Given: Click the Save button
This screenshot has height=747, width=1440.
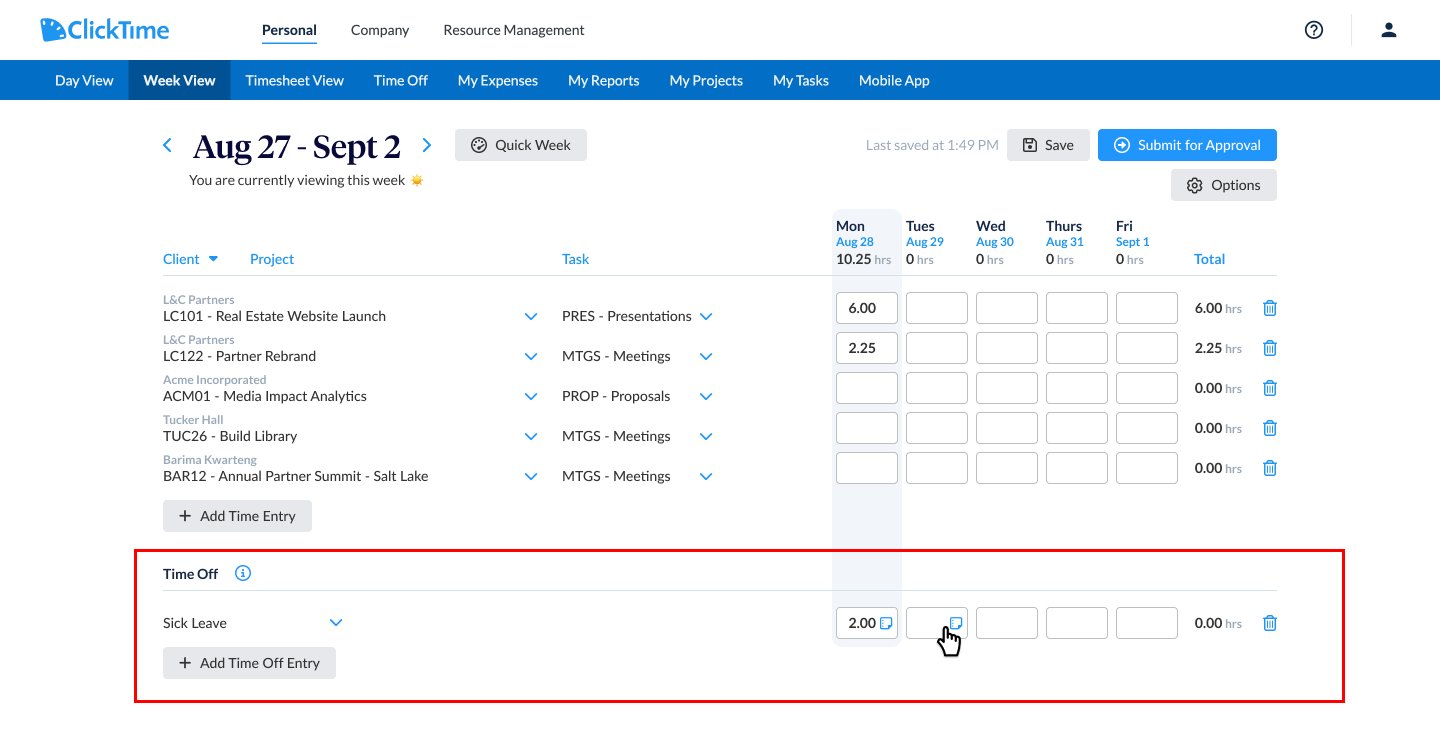Looking at the screenshot, I should tap(1048, 145).
